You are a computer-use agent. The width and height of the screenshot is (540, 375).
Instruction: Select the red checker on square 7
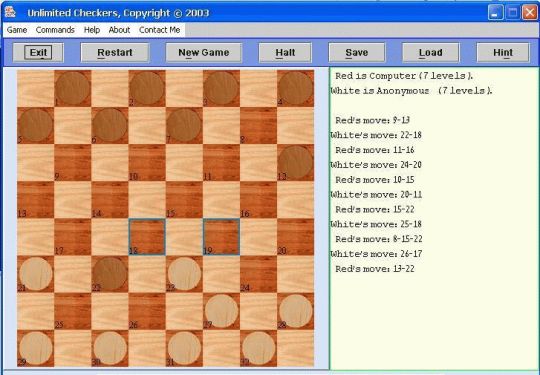(184, 125)
